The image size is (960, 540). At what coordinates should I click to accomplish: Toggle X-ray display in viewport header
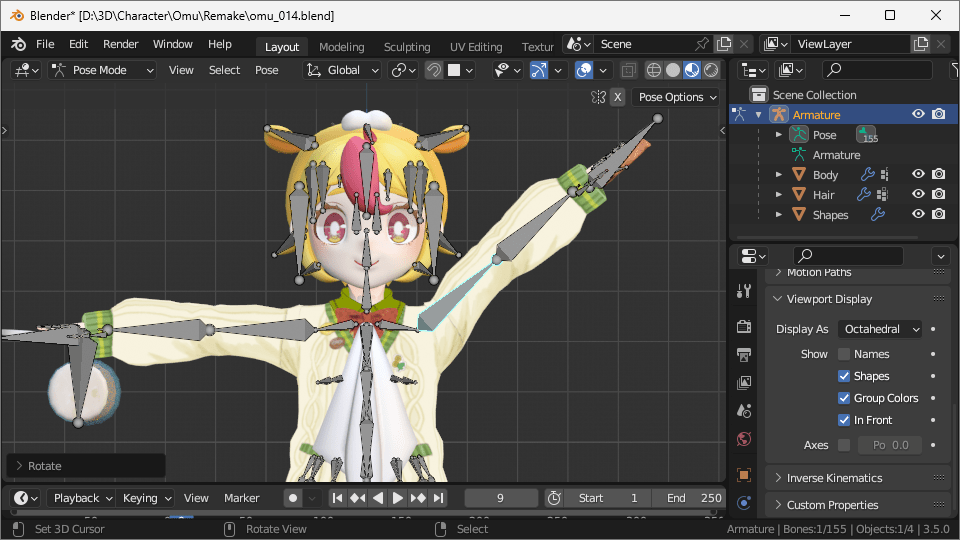pos(628,70)
